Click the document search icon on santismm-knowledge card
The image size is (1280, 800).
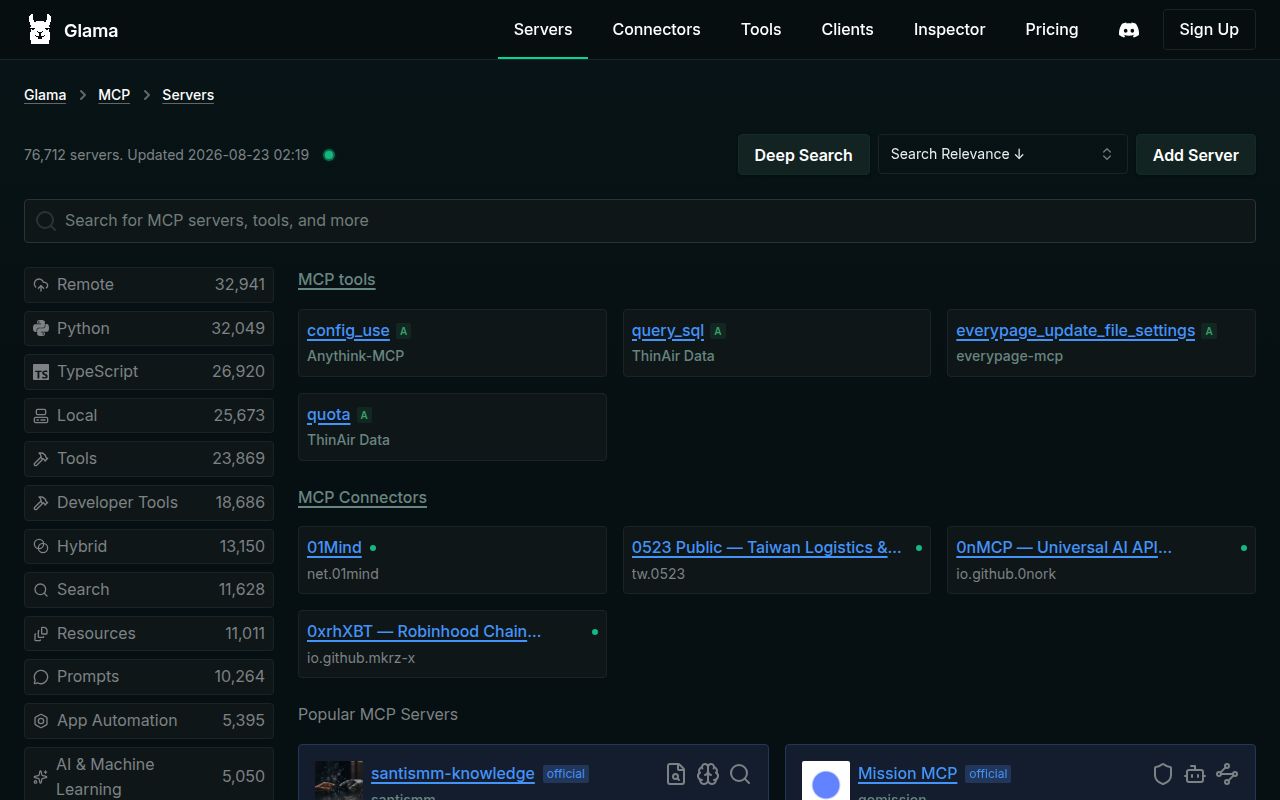click(676, 774)
